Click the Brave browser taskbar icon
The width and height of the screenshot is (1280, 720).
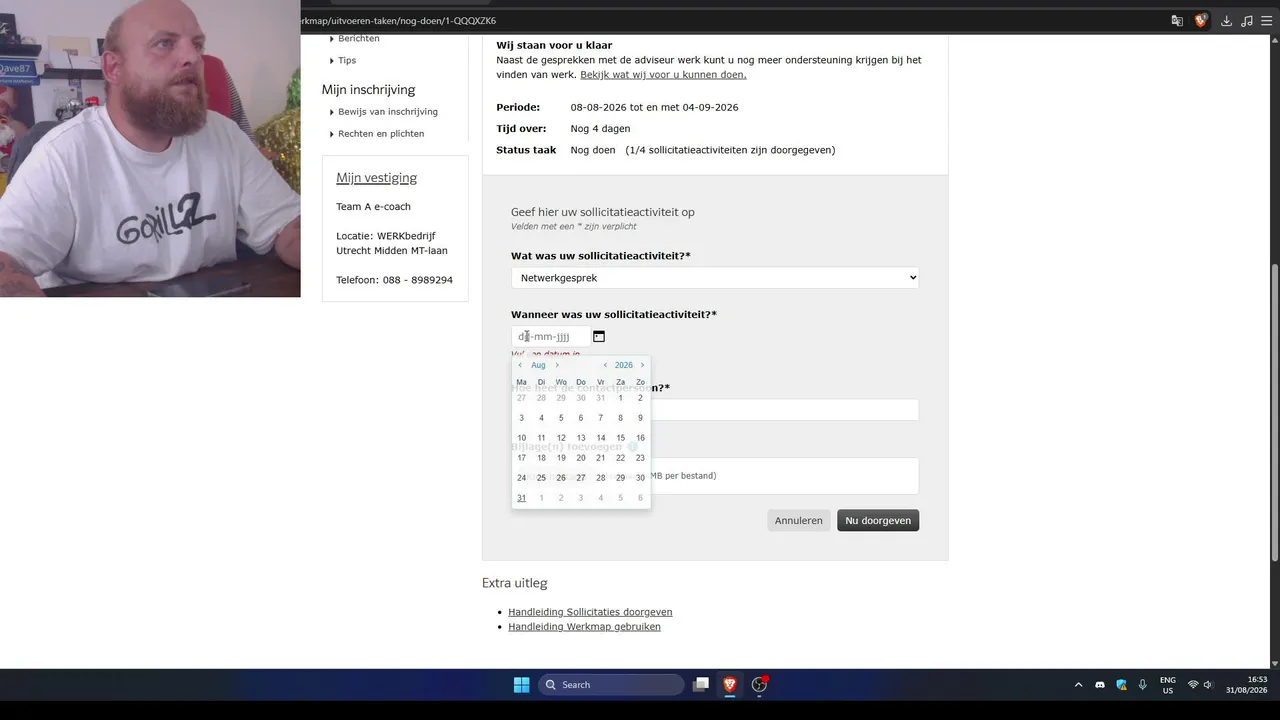tap(730, 685)
